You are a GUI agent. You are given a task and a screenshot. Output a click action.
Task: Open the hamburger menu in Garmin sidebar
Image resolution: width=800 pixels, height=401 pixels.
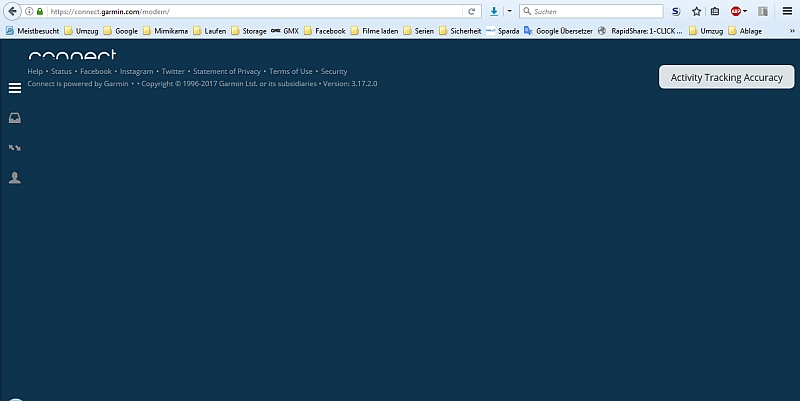(x=15, y=88)
